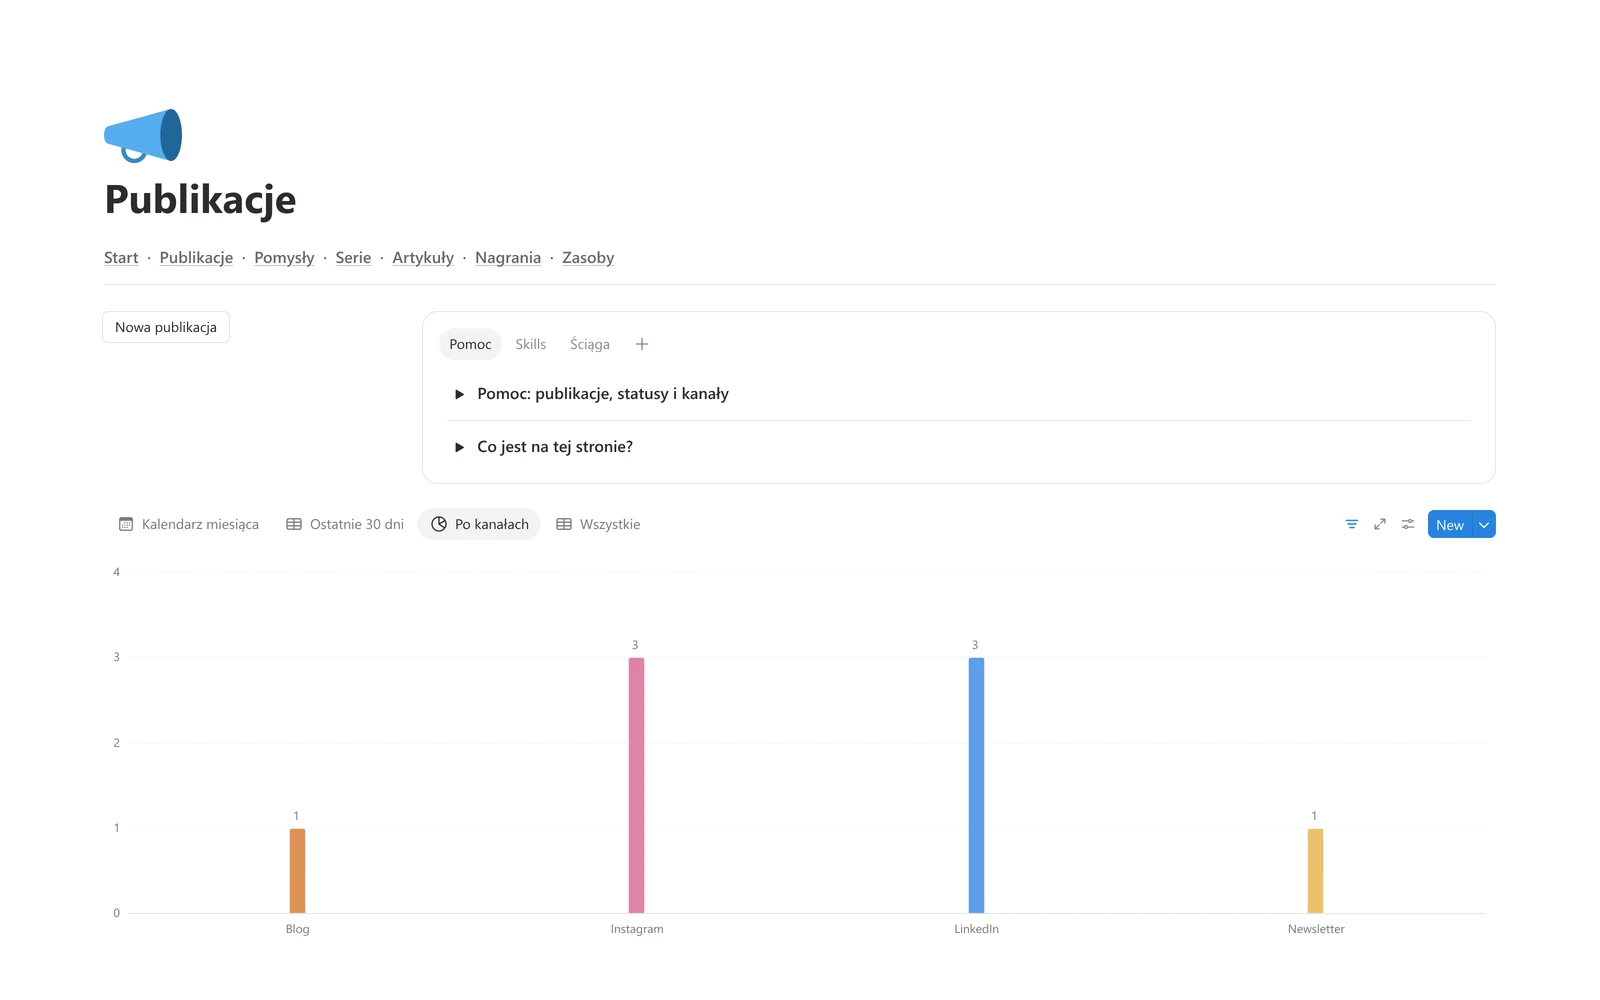Click the Blog axis label
Screen dimensions: 1600x1000
297,929
